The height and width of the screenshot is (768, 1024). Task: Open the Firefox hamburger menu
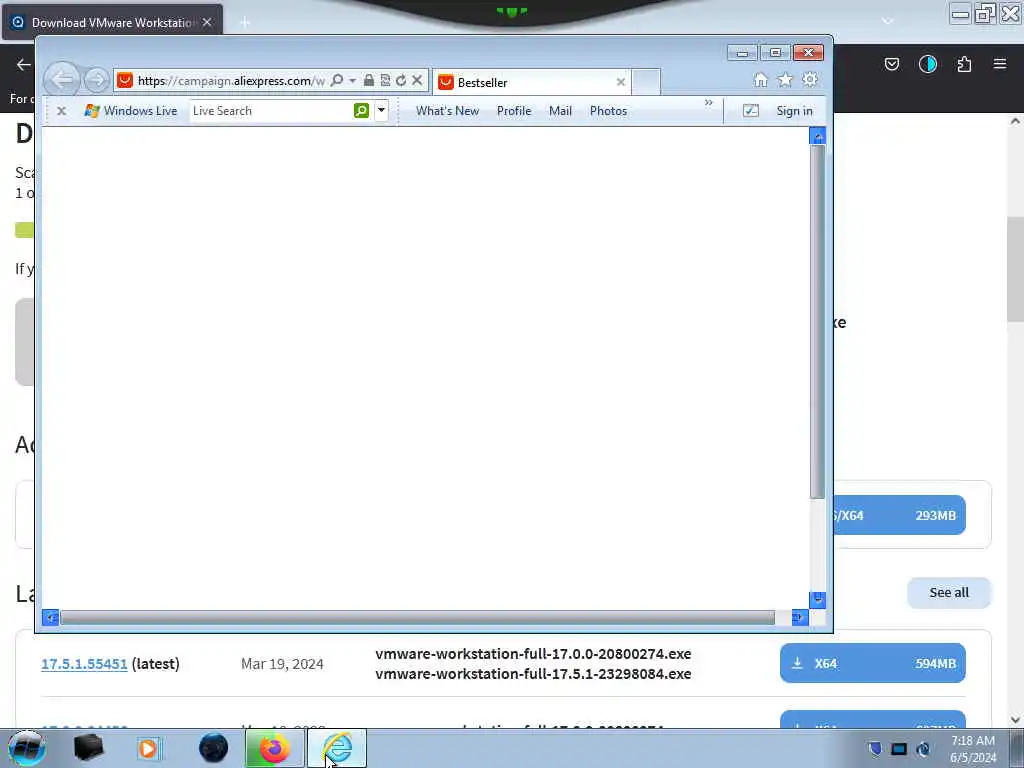1000,64
